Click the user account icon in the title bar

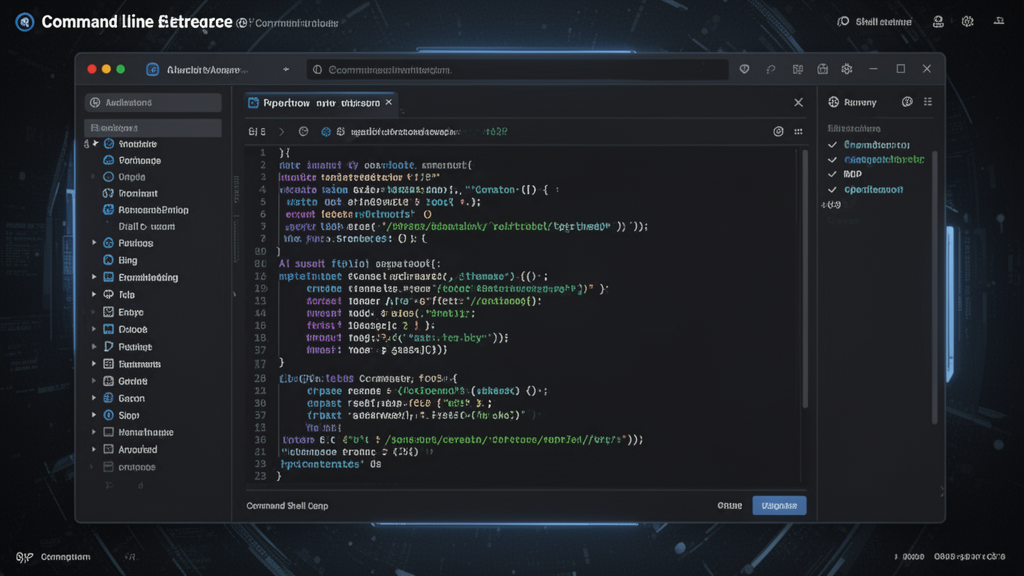[936, 20]
